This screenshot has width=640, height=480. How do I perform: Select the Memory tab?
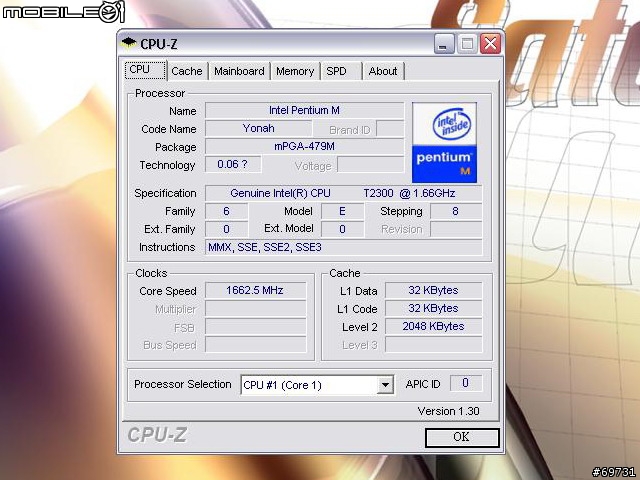(295, 71)
